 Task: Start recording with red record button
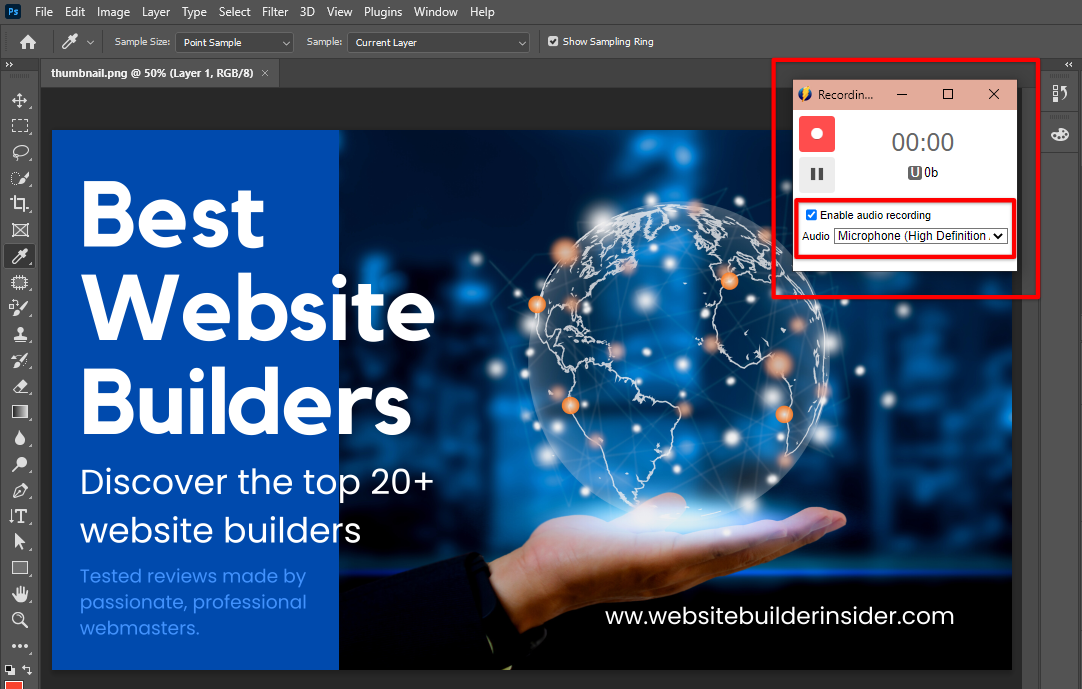tap(817, 134)
